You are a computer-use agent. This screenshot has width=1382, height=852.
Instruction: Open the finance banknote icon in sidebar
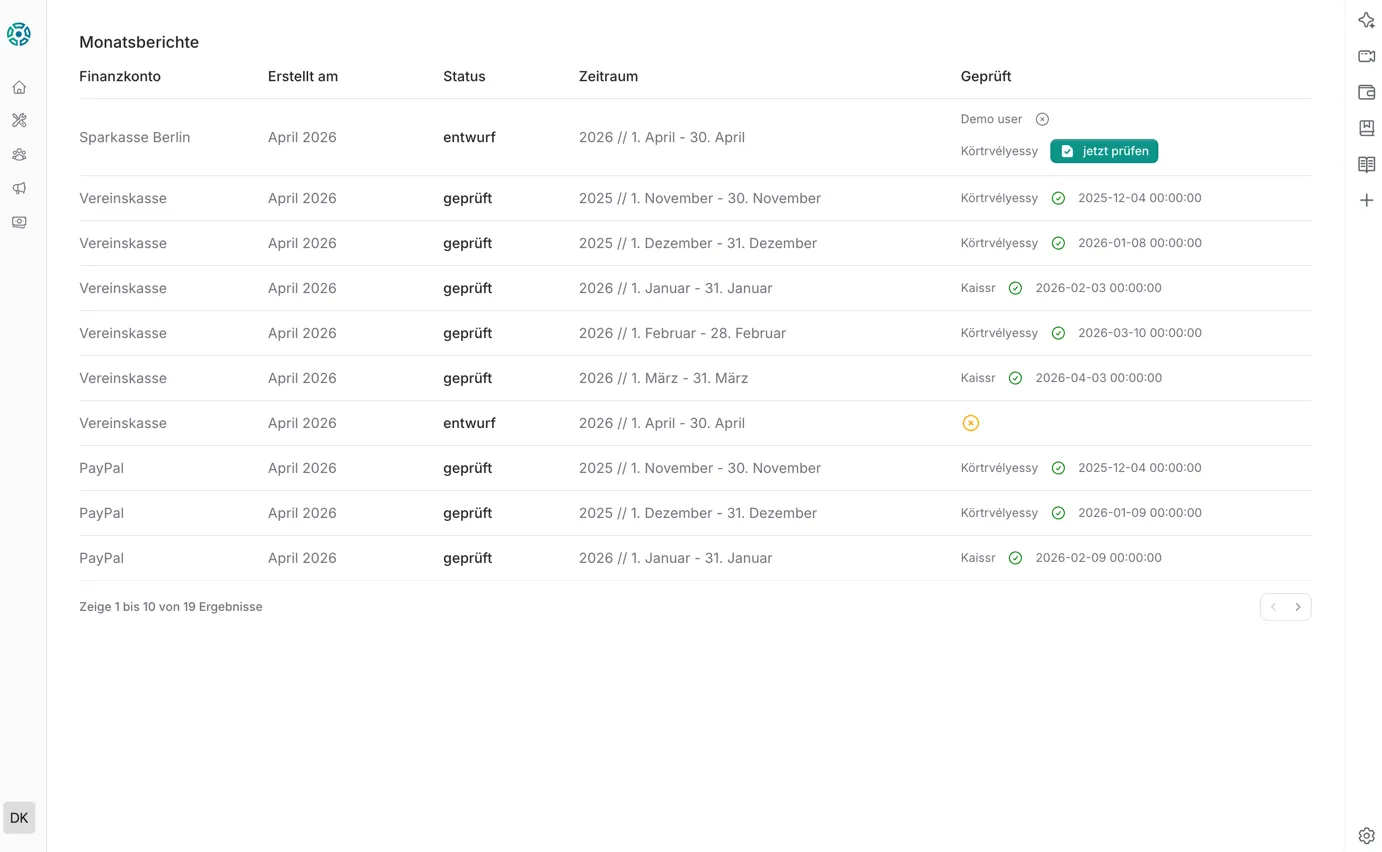click(19, 222)
